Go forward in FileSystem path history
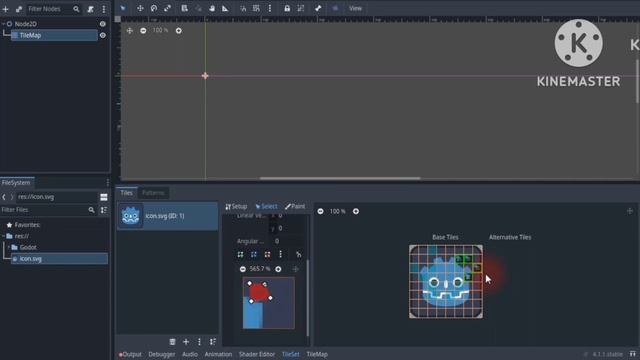 12,197
